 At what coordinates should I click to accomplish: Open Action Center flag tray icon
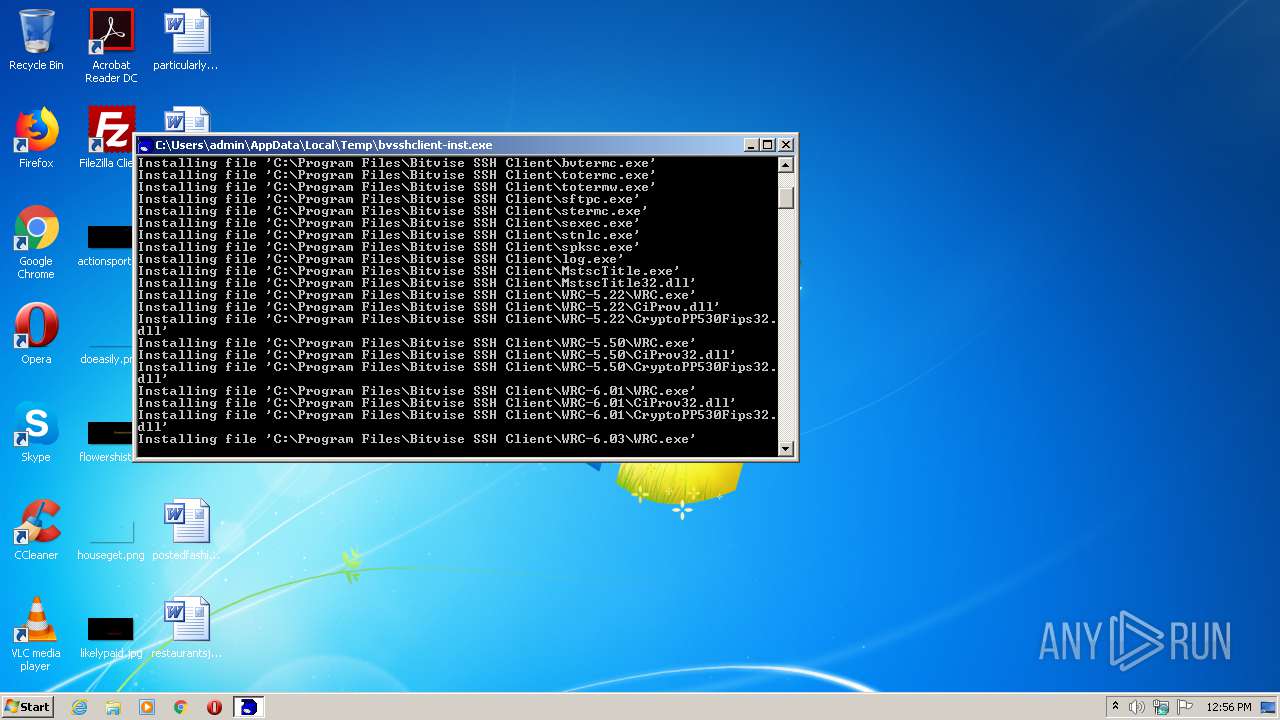(x=1185, y=707)
